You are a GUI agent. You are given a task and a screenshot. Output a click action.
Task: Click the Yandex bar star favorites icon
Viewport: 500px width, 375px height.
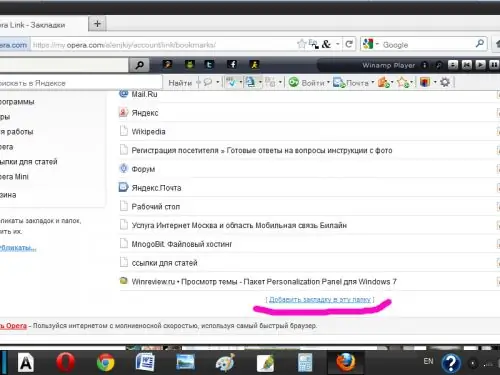[403, 82]
